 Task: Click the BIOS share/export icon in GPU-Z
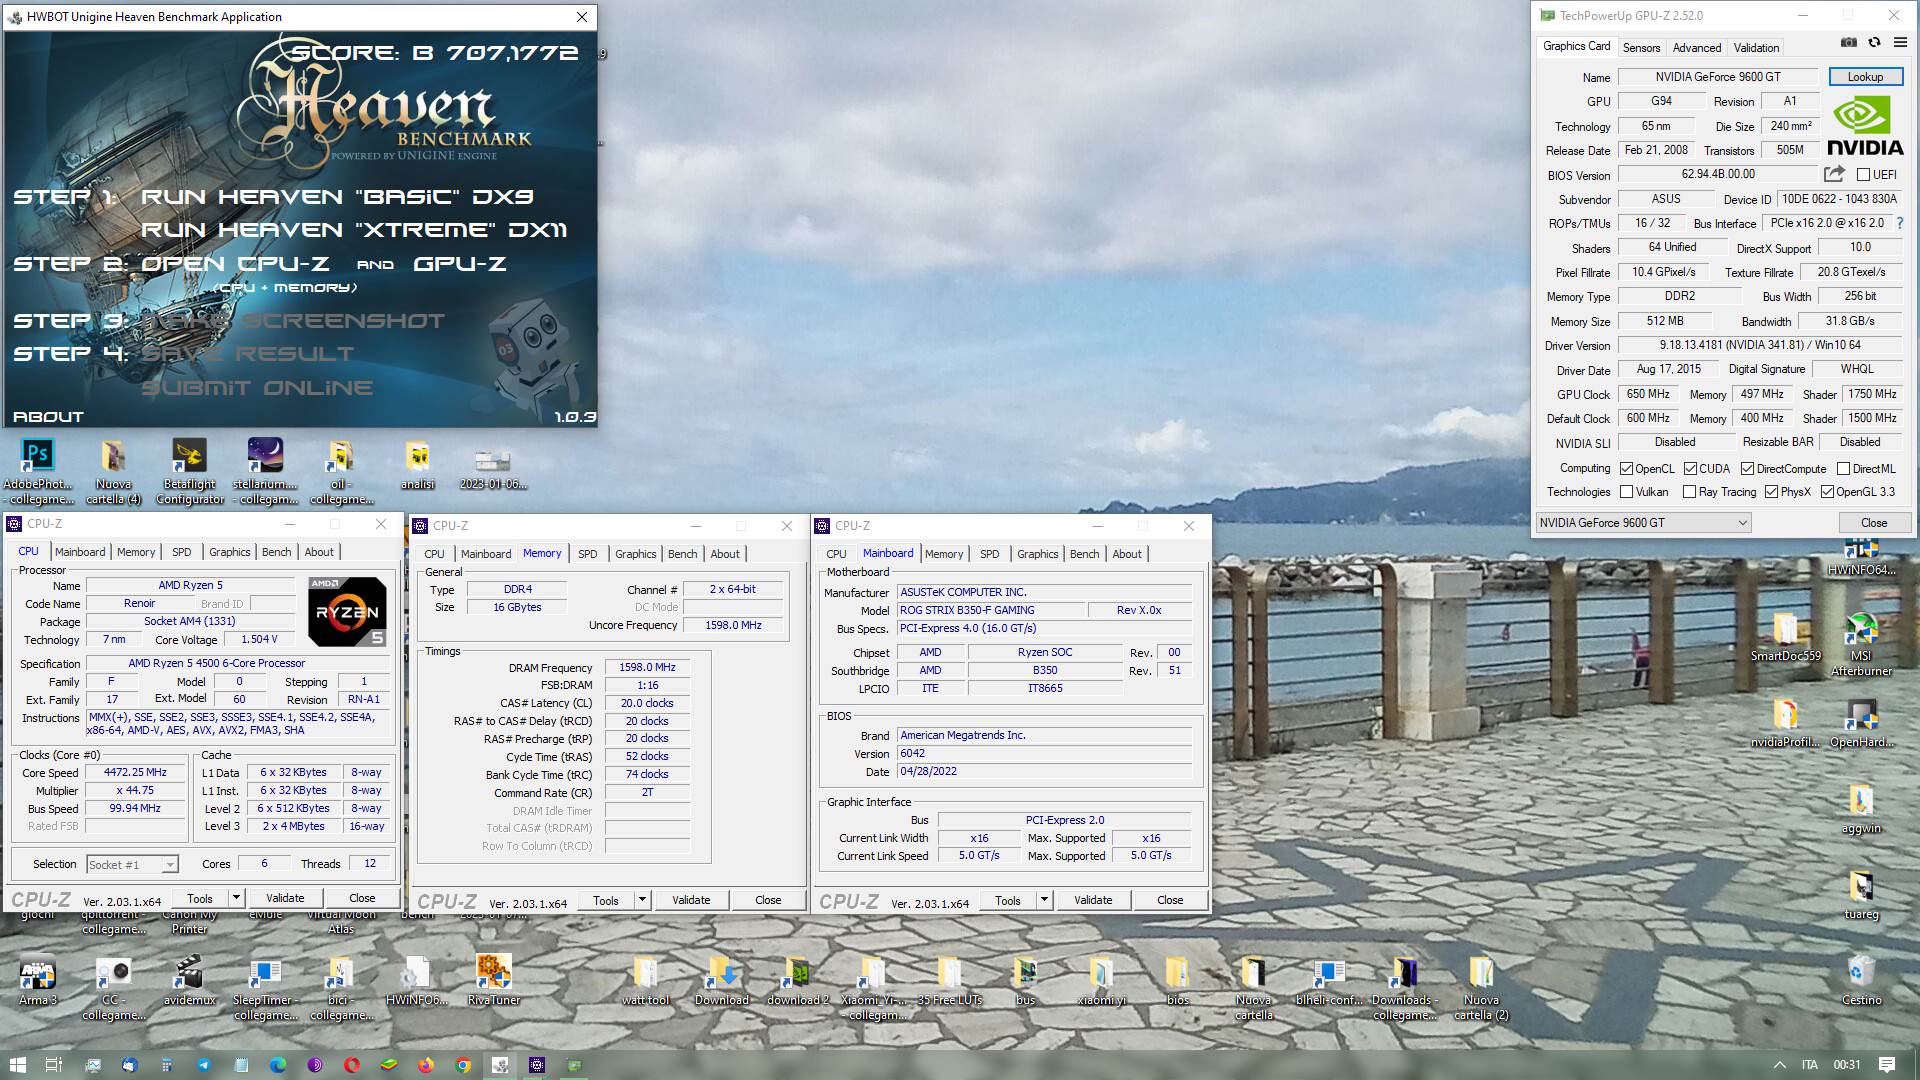pyautogui.click(x=1834, y=174)
